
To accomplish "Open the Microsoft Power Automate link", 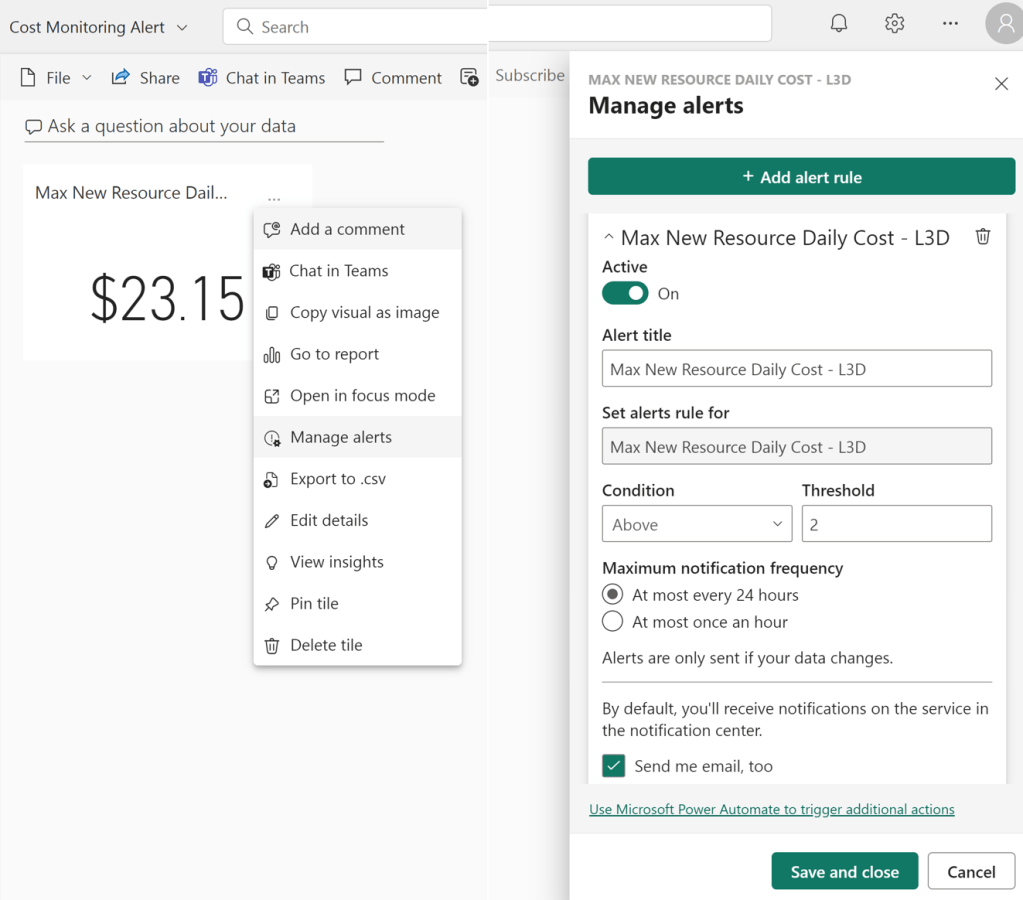I will tap(771, 809).
